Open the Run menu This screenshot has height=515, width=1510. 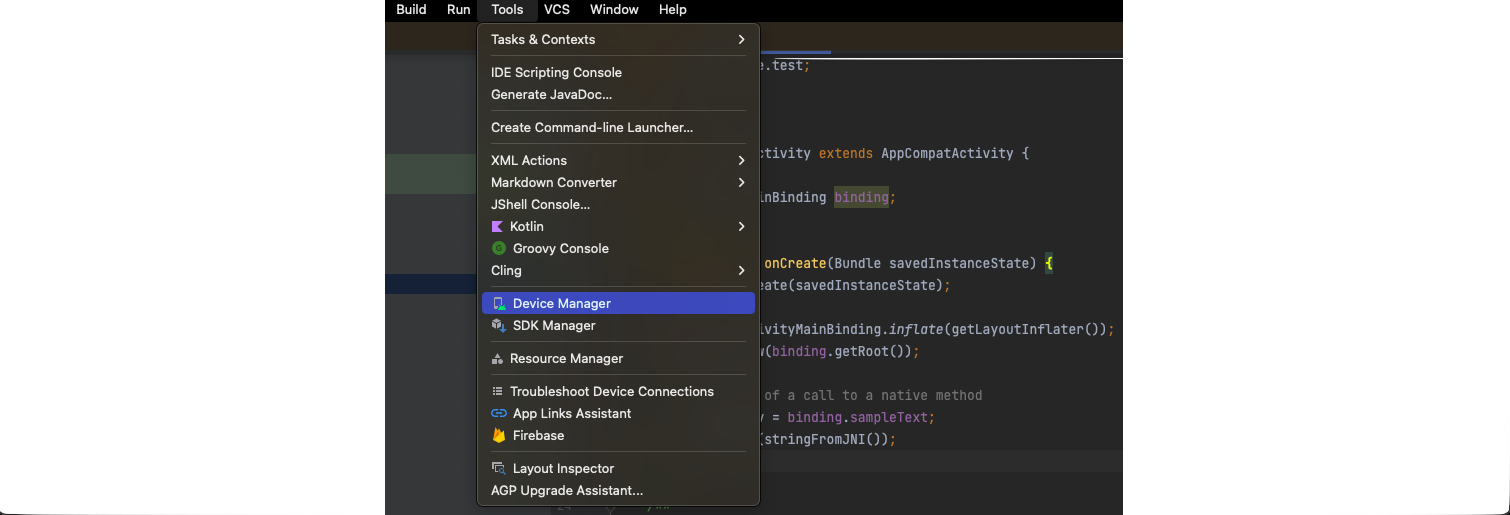(x=458, y=9)
